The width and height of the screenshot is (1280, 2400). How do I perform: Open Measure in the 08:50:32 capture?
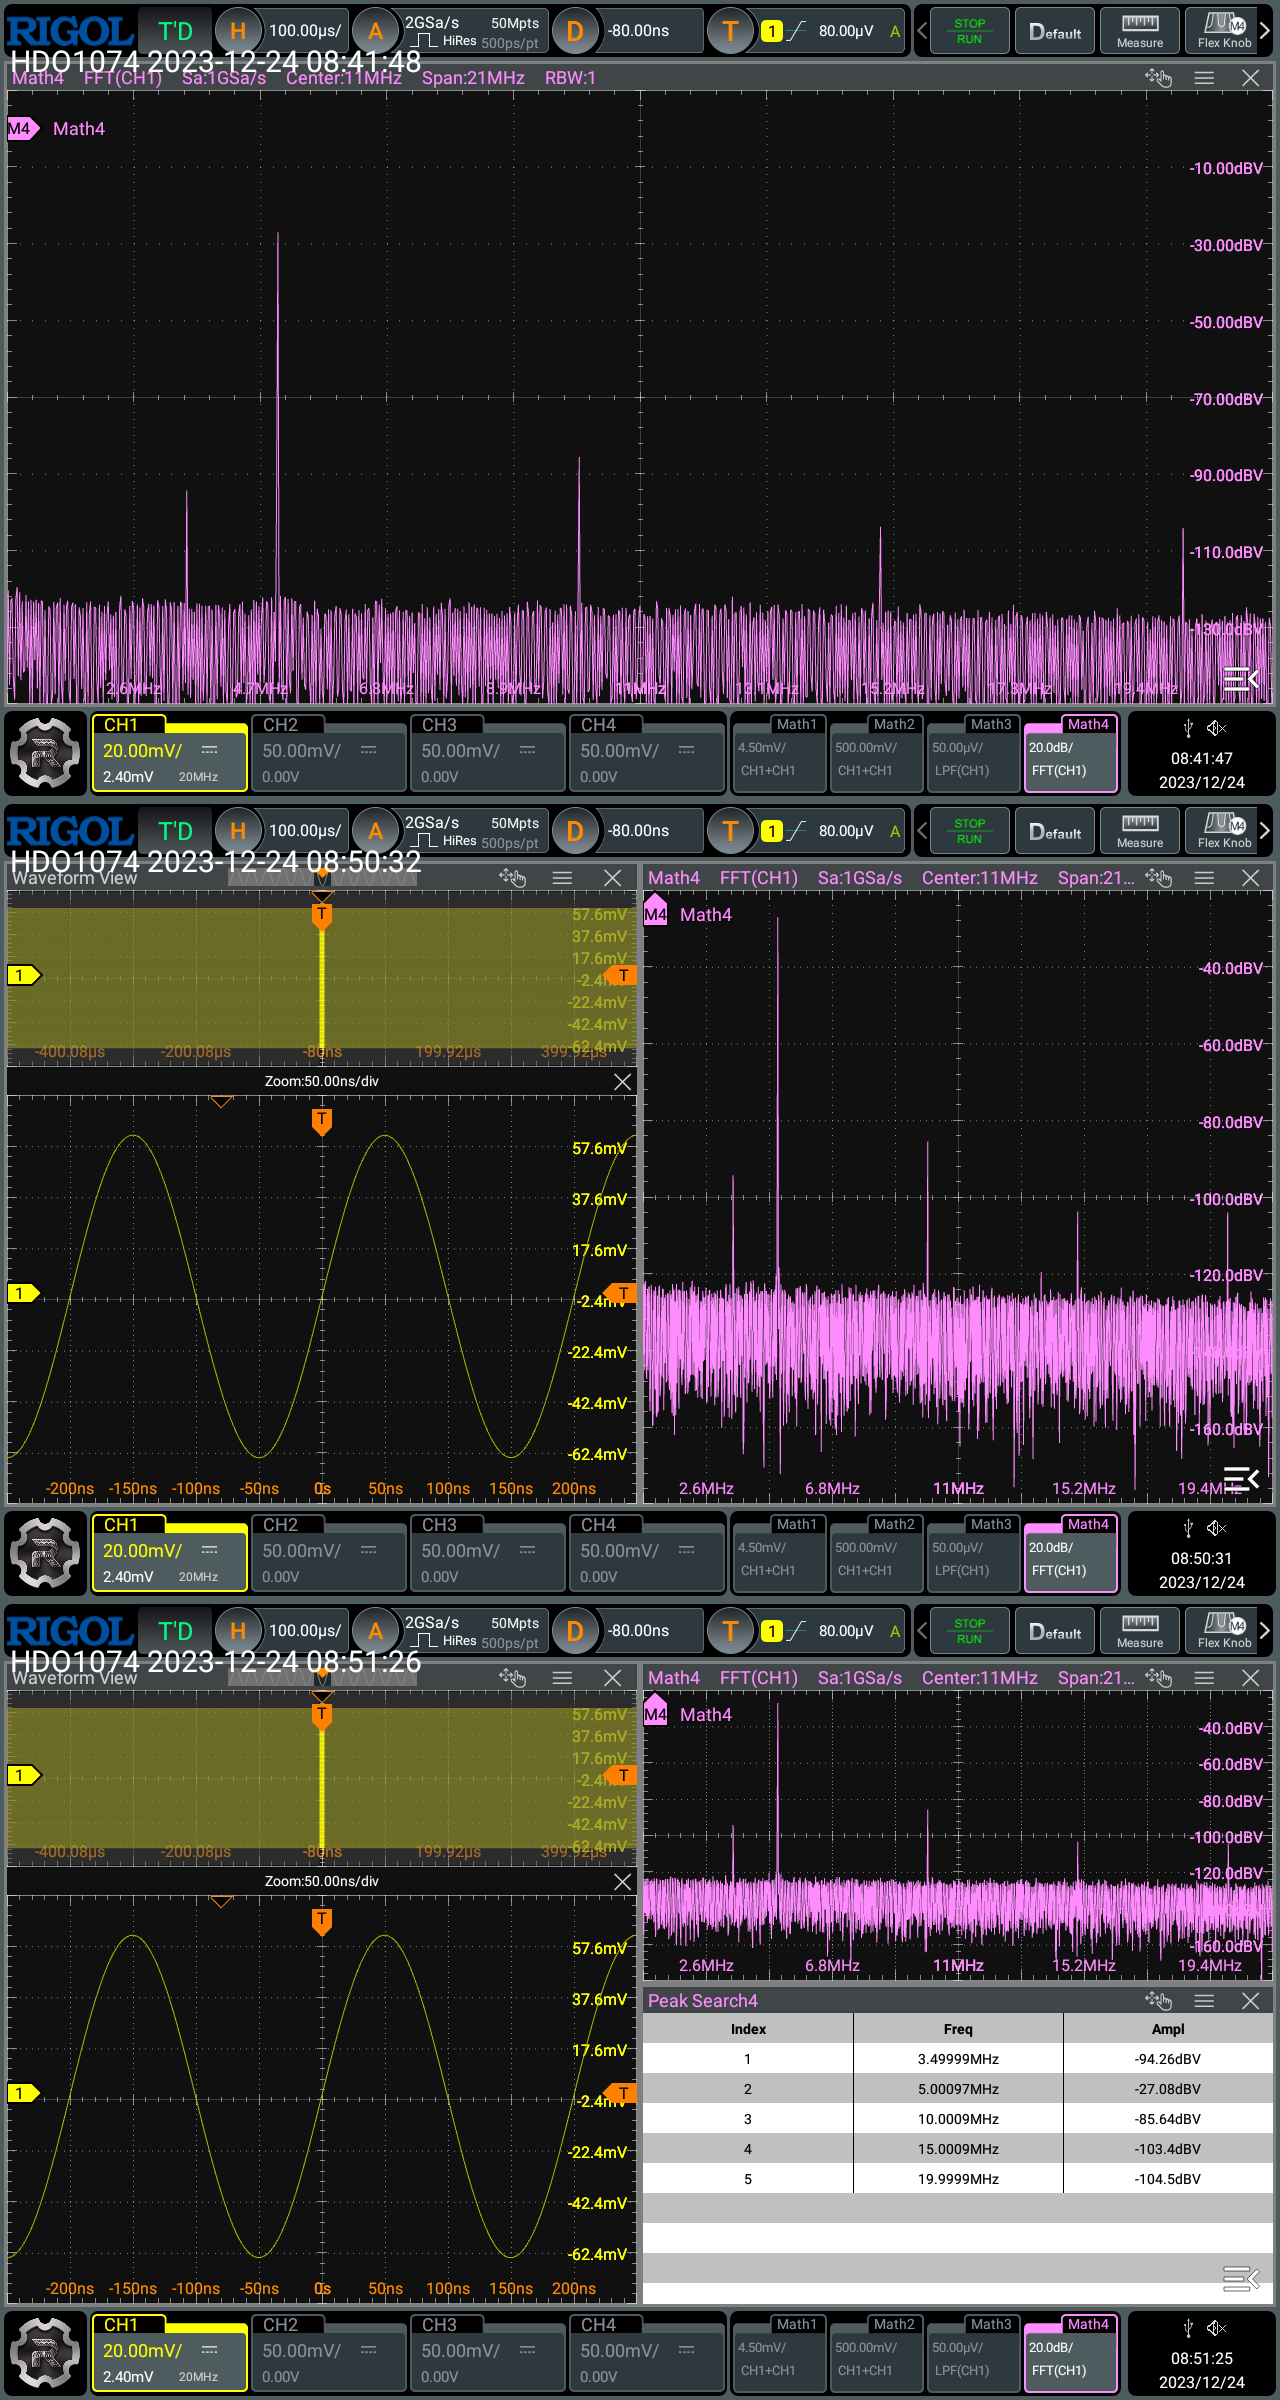click(x=1140, y=831)
